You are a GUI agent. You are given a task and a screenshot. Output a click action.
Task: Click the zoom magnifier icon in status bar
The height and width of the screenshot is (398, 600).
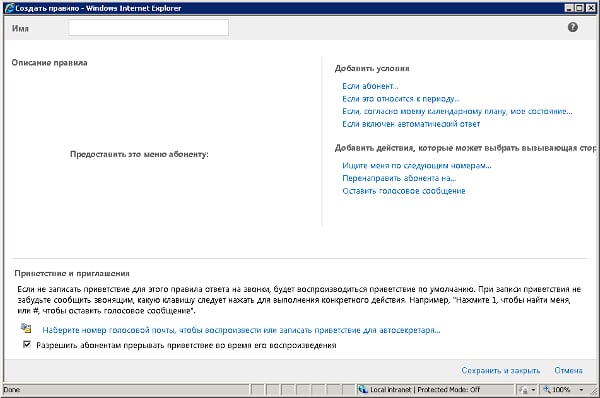click(547, 390)
